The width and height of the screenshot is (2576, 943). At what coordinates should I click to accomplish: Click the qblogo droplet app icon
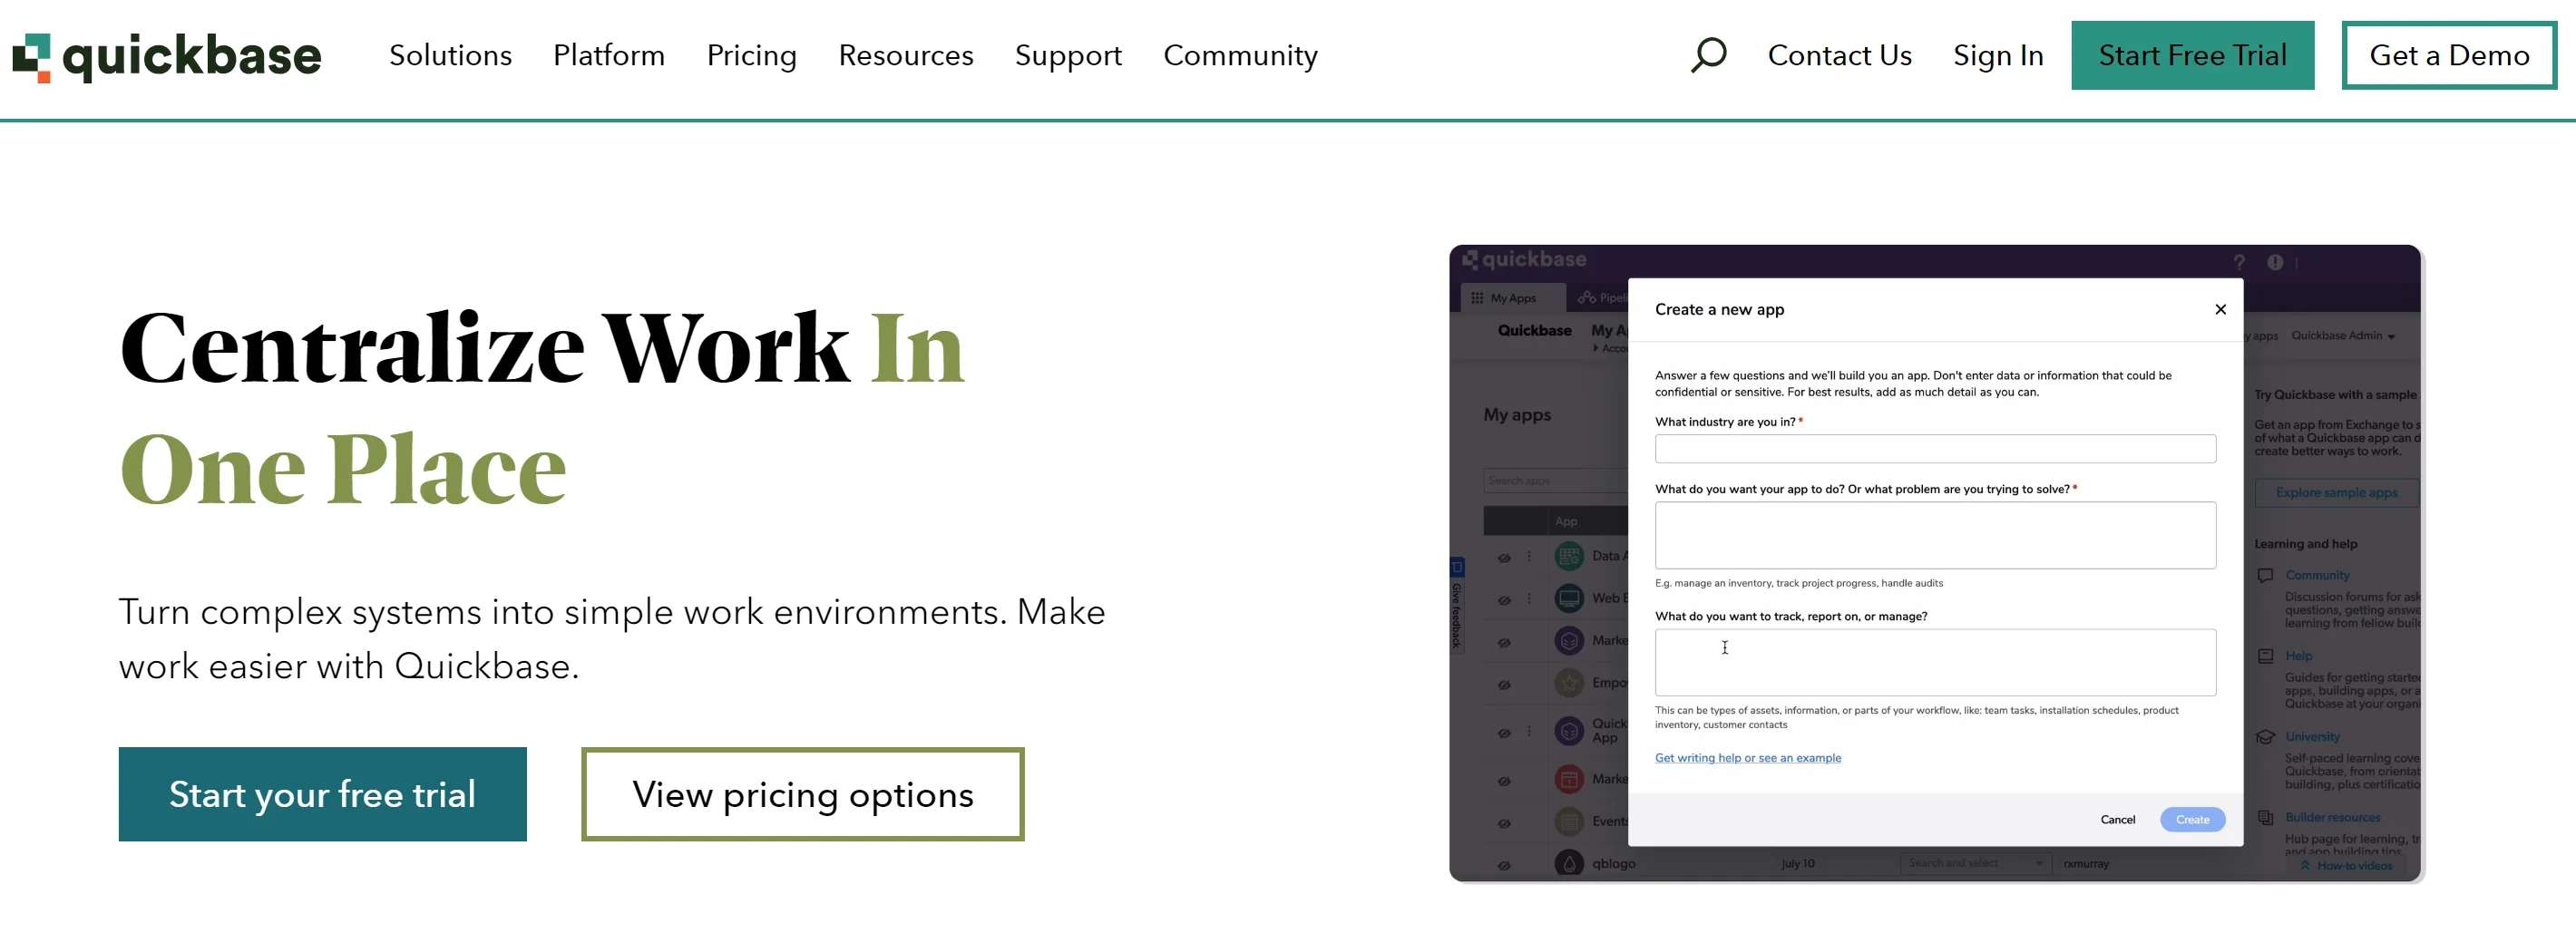point(1569,863)
